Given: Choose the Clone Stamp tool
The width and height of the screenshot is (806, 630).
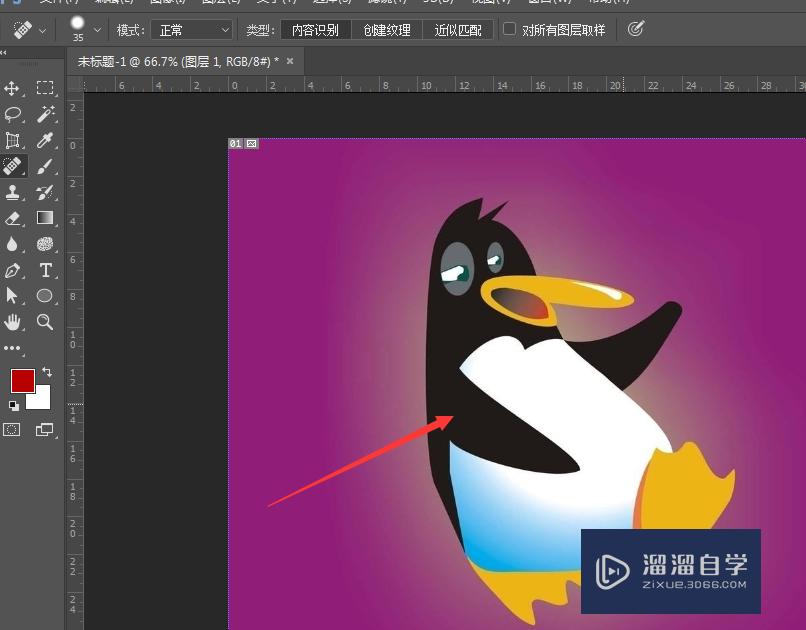Looking at the screenshot, I should (x=13, y=192).
